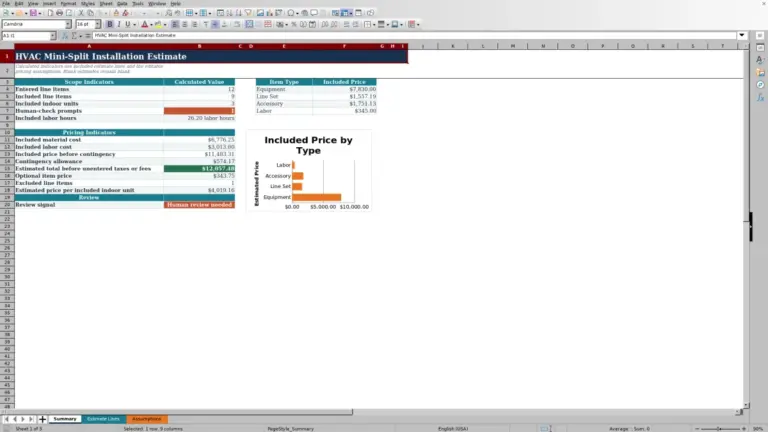This screenshot has width=768, height=432.
Task: Click the Clear direct formatting icon
Action: pyautogui.click(x=125, y=13)
